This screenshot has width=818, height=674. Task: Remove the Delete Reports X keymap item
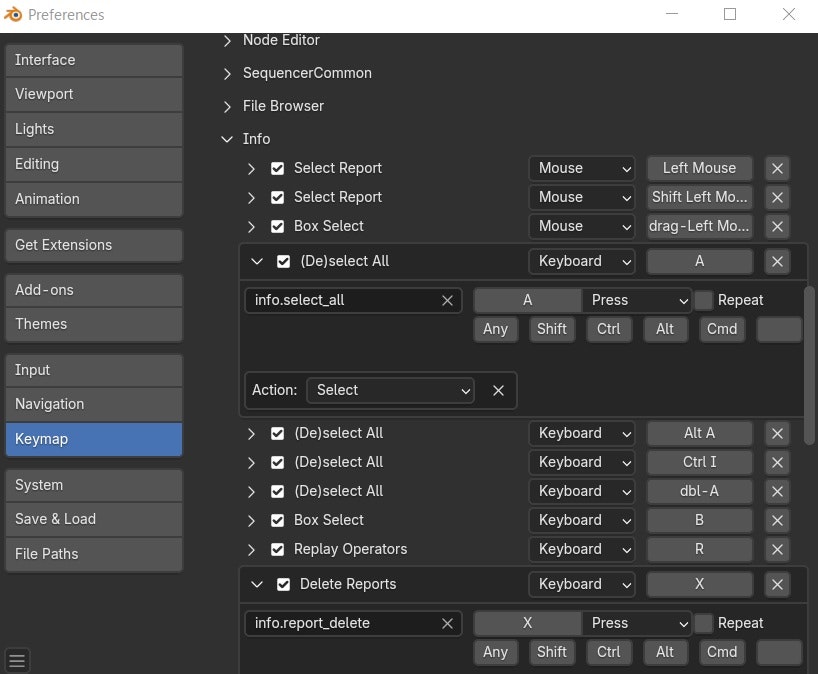coord(777,584)
